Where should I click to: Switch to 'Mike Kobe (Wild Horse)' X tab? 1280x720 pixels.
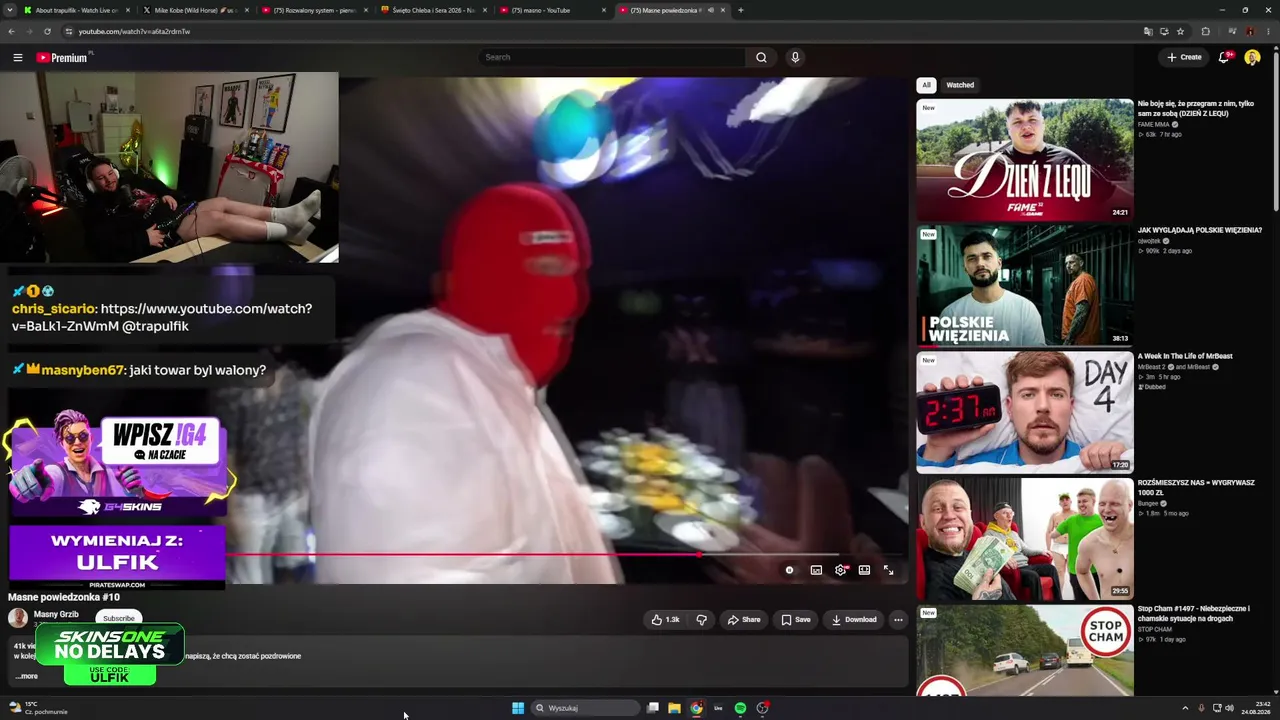[x=196, y=10]
